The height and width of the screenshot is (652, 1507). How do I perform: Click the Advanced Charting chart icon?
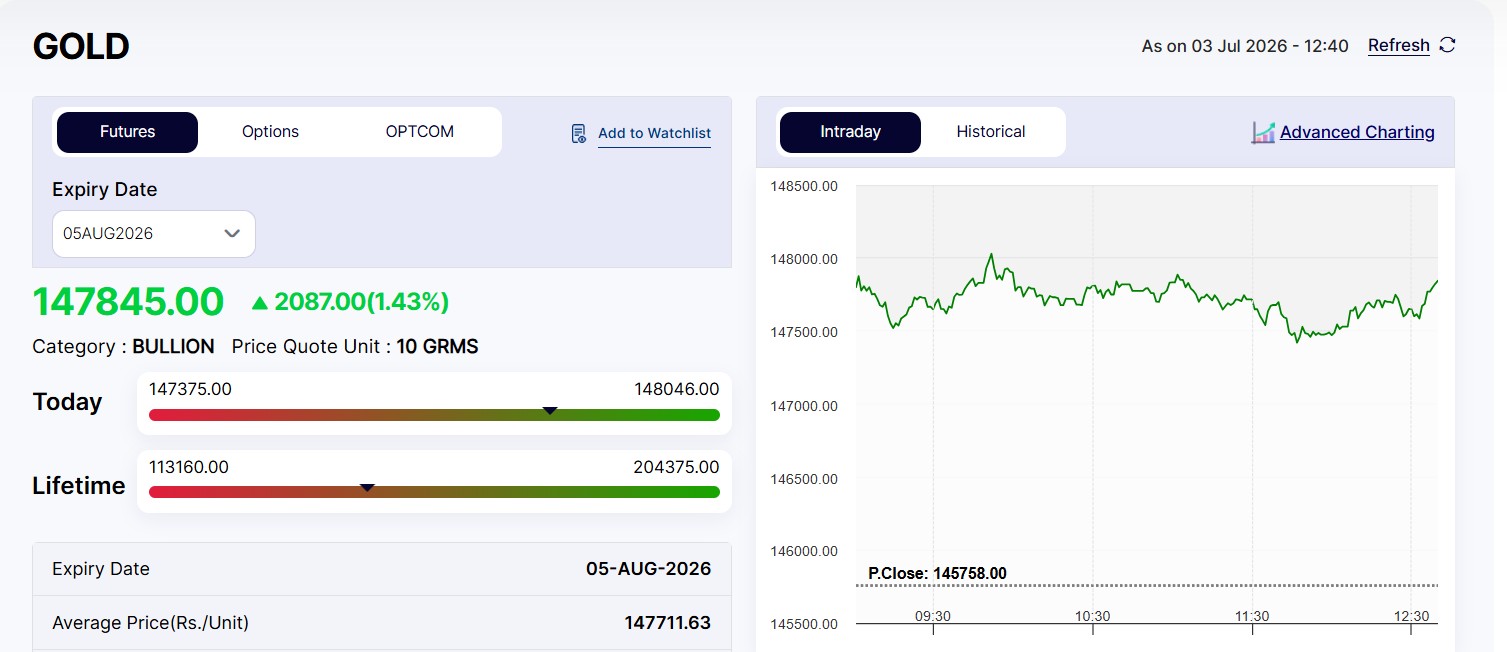click(1263, 132)
